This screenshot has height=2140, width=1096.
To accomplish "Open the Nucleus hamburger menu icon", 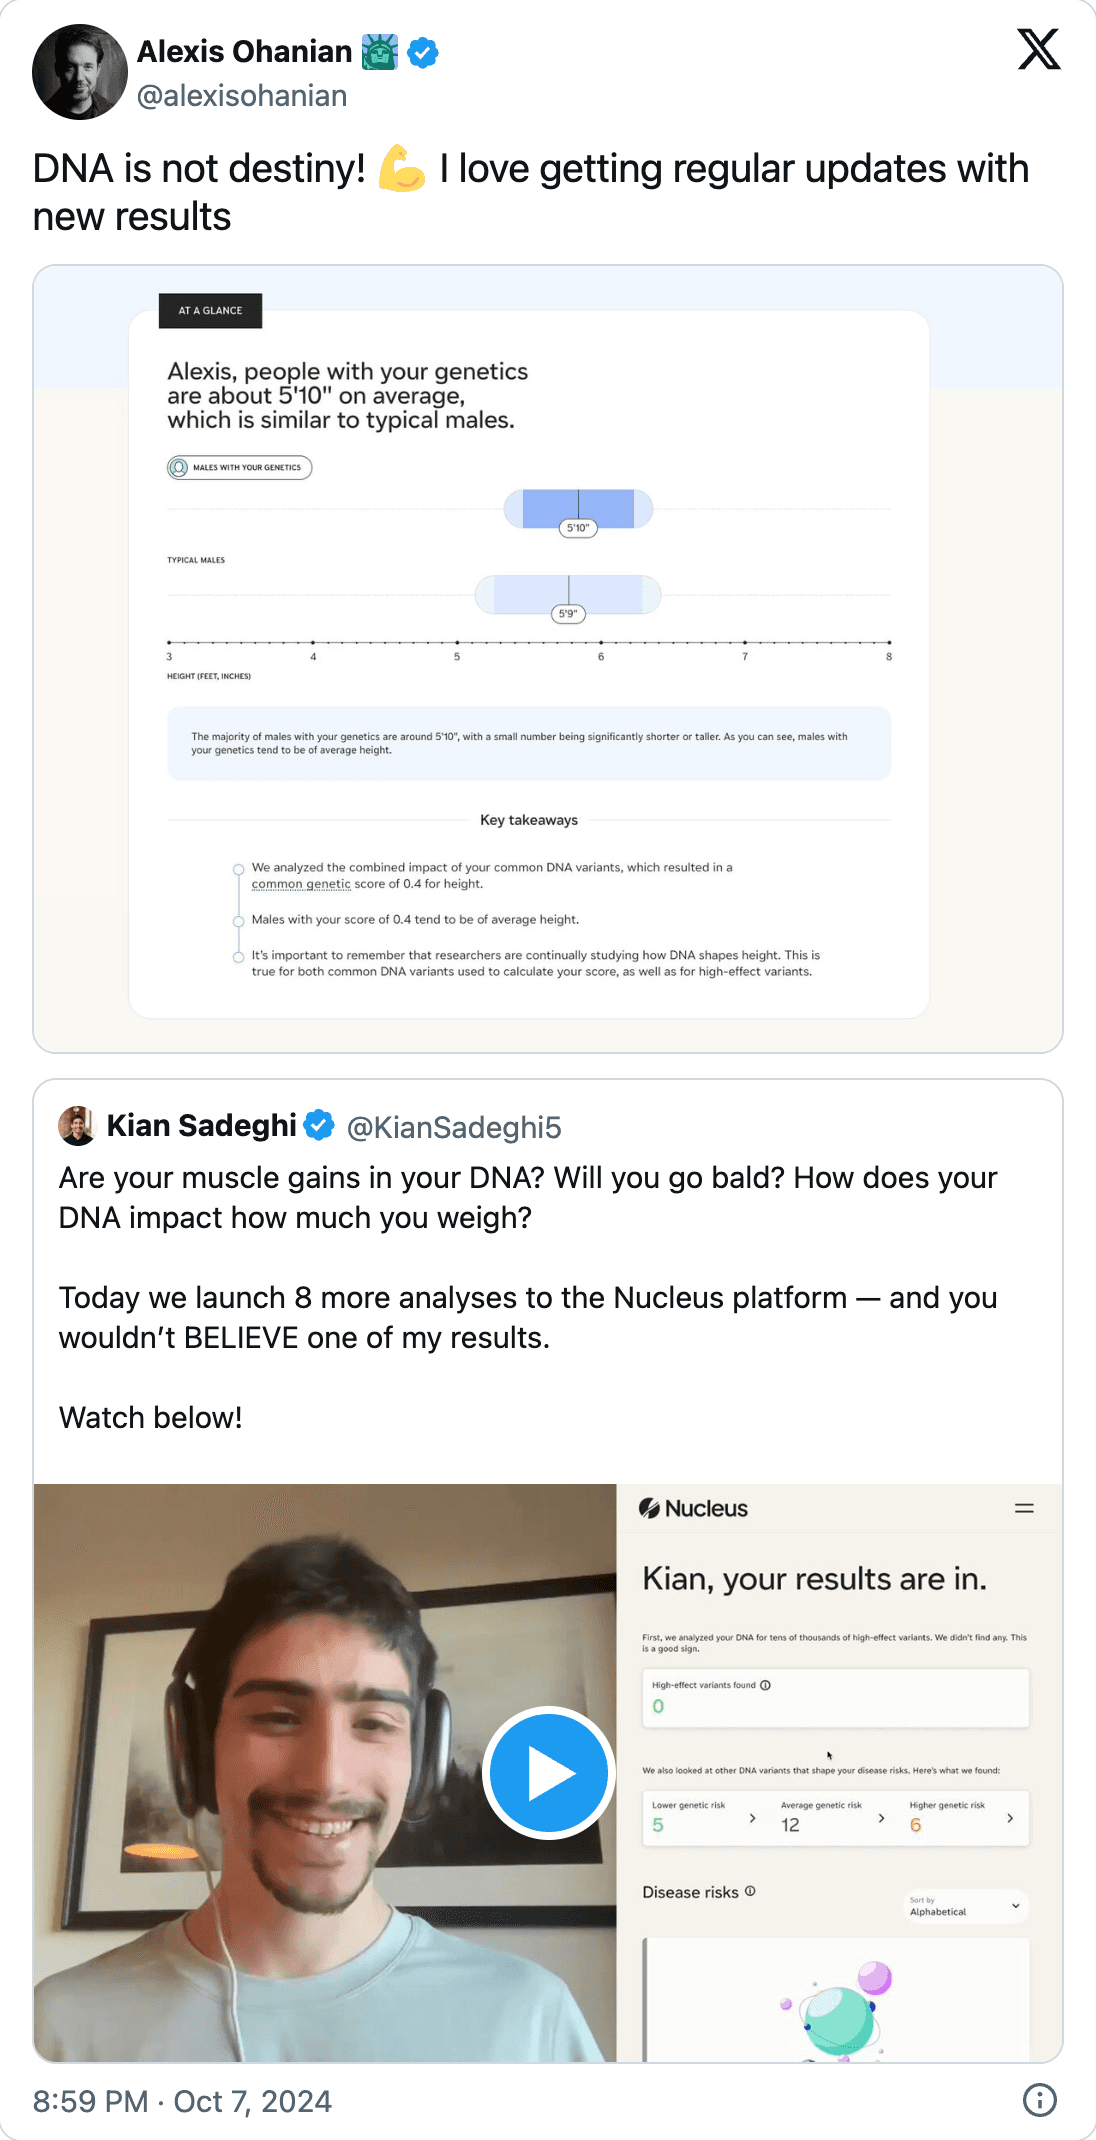I will (1024, 1508).
